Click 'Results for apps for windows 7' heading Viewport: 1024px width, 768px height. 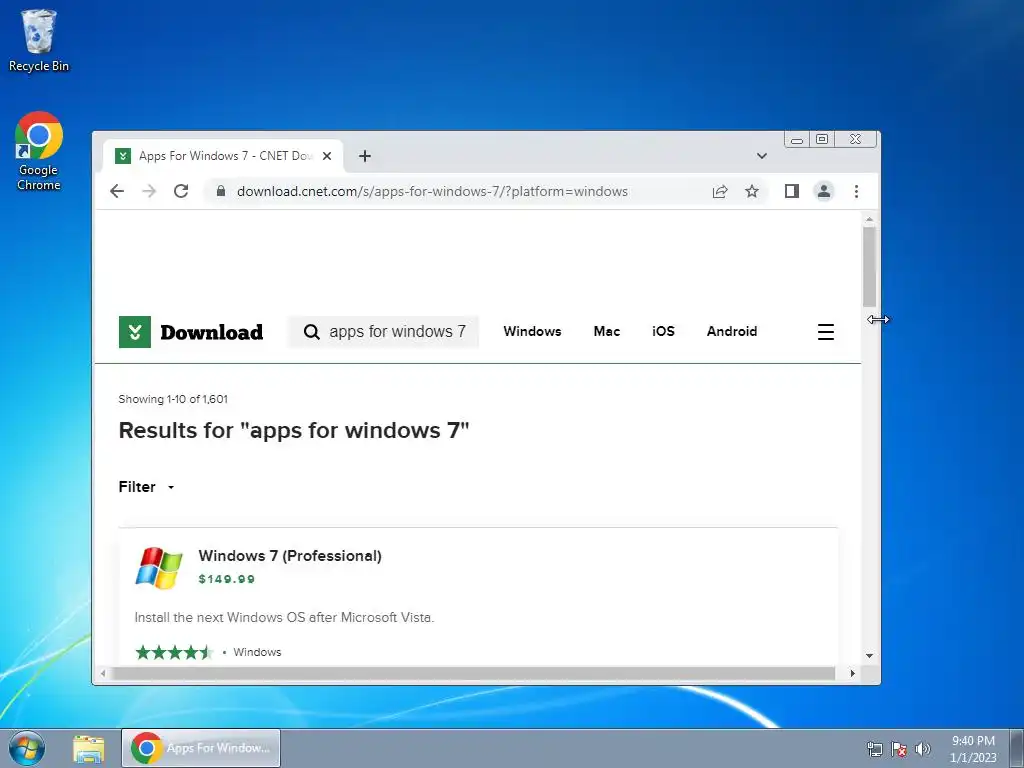coord(294,430)
